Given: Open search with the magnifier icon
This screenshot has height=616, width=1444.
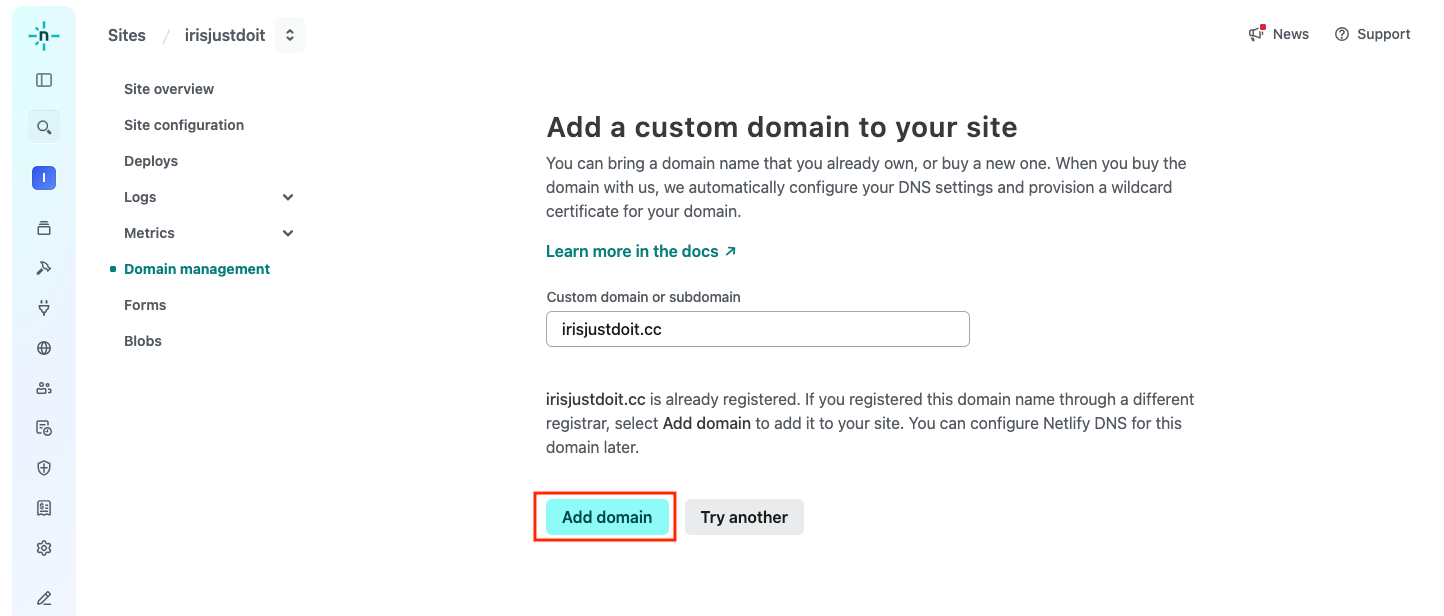Looking at the screenshot, I should [x=44, y=127].
